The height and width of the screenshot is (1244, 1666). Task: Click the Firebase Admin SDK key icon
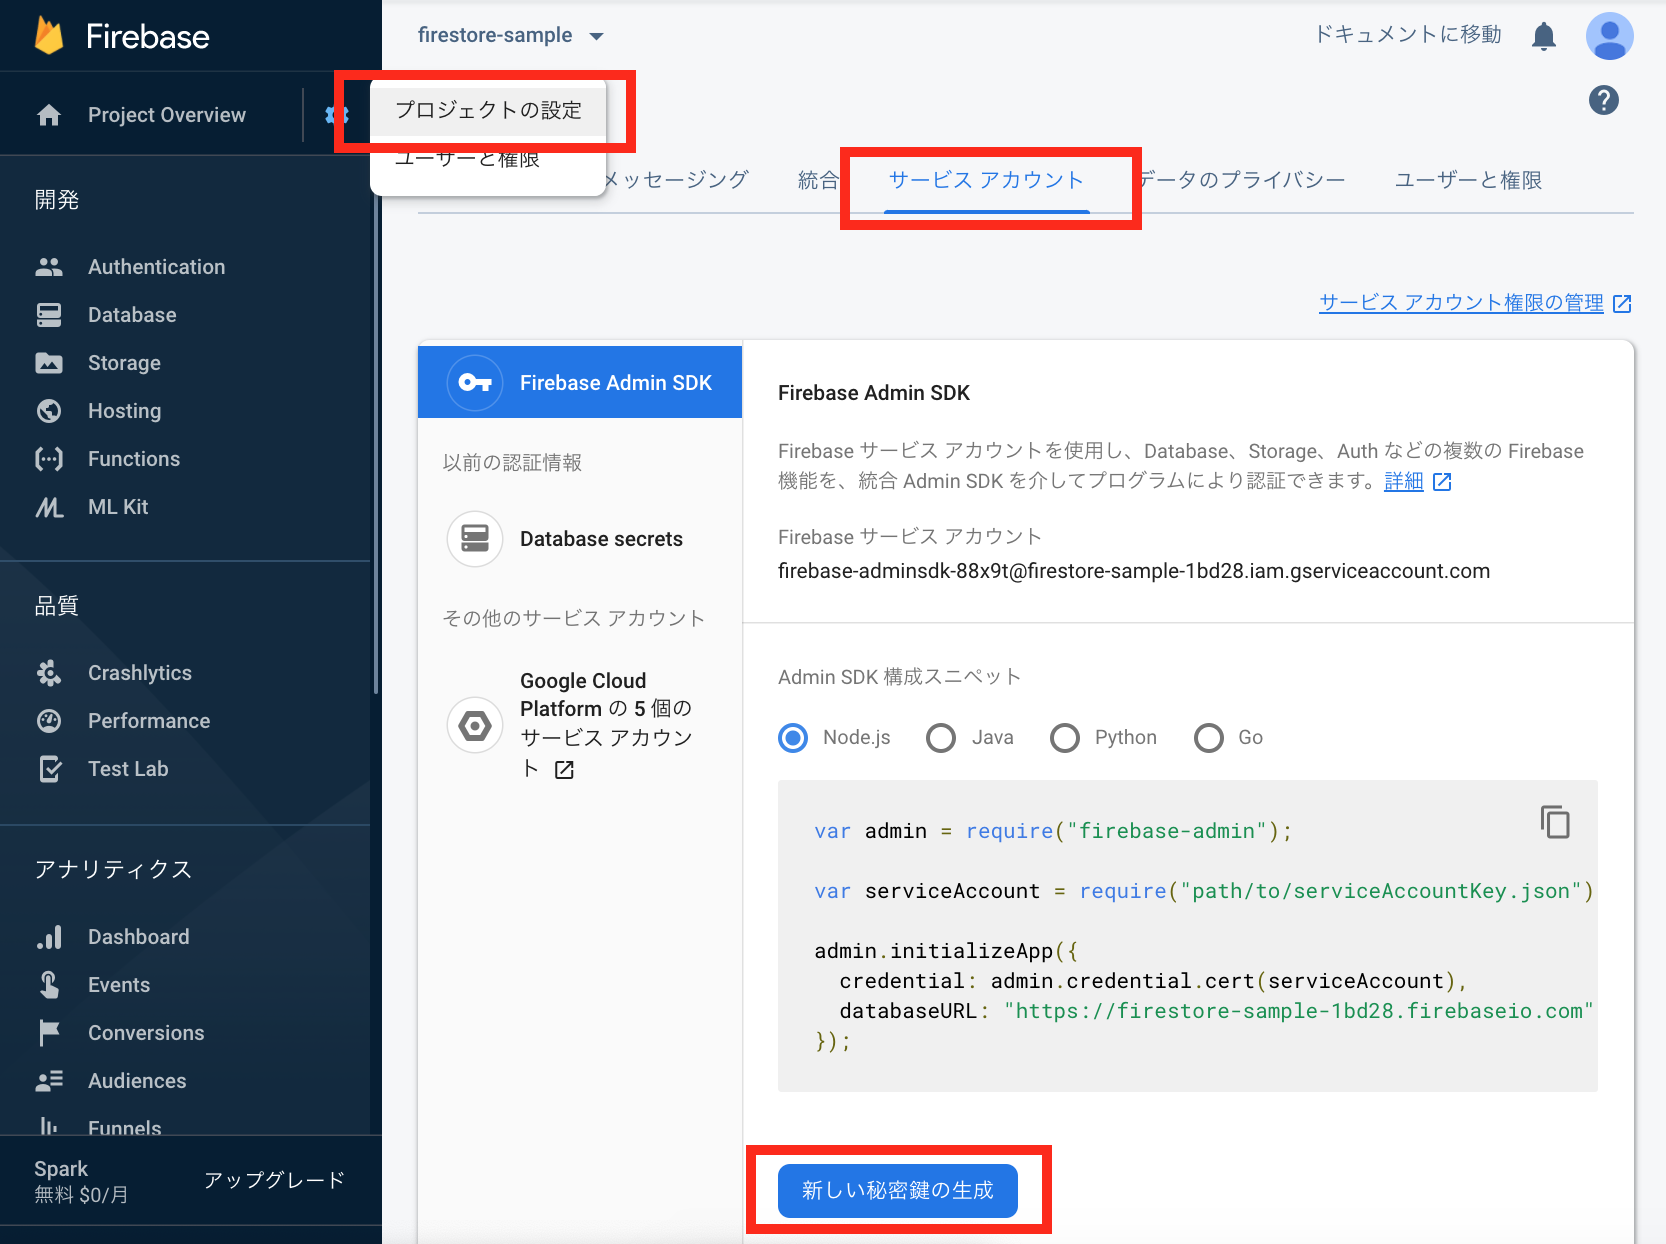tap(475, 383)
